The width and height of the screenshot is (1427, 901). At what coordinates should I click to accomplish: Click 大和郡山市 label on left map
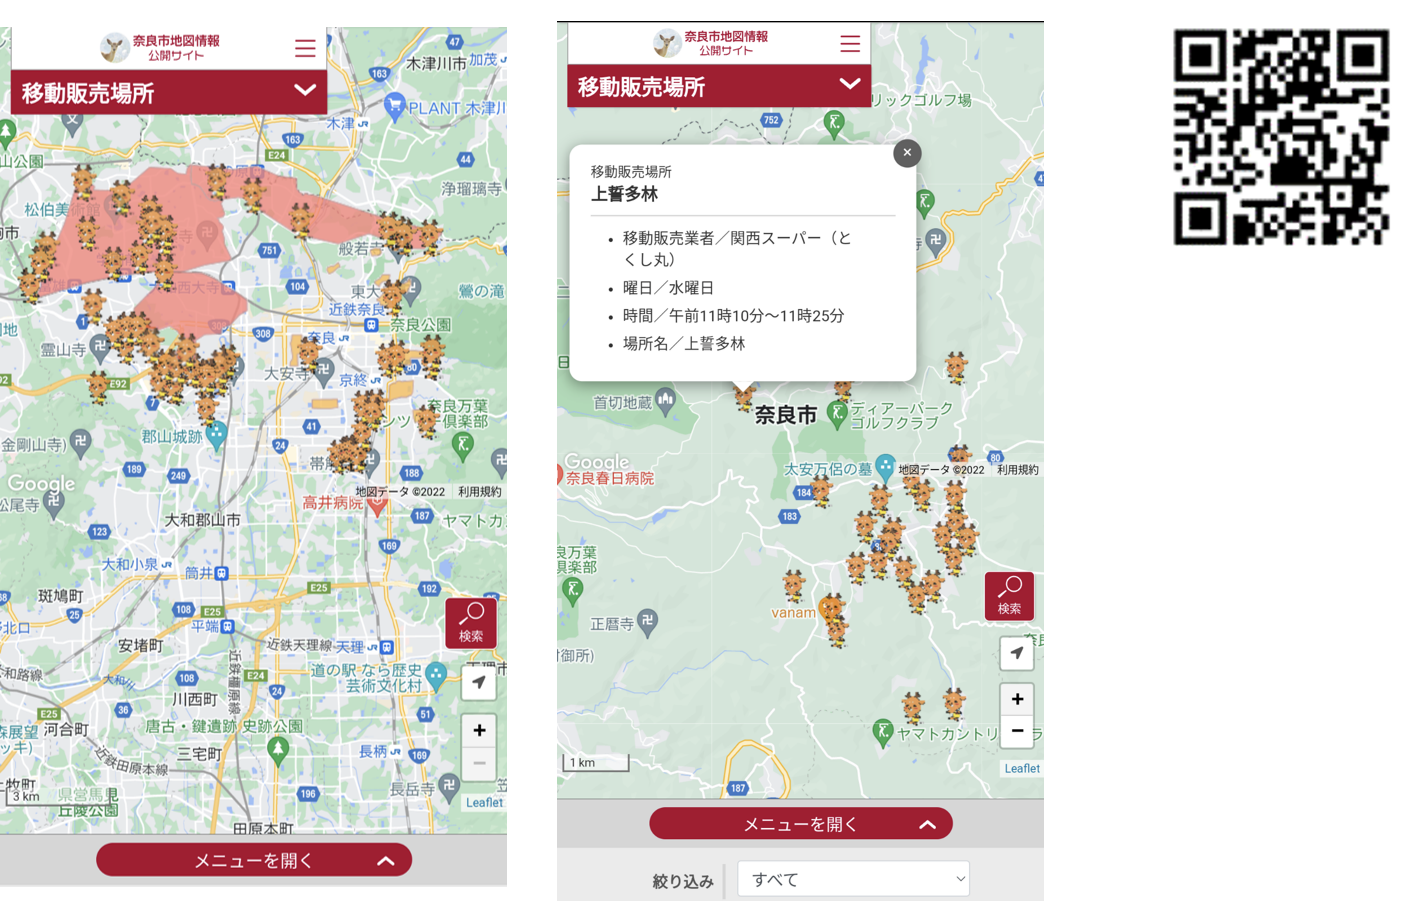pyautogui.click(x=203, y=520)
